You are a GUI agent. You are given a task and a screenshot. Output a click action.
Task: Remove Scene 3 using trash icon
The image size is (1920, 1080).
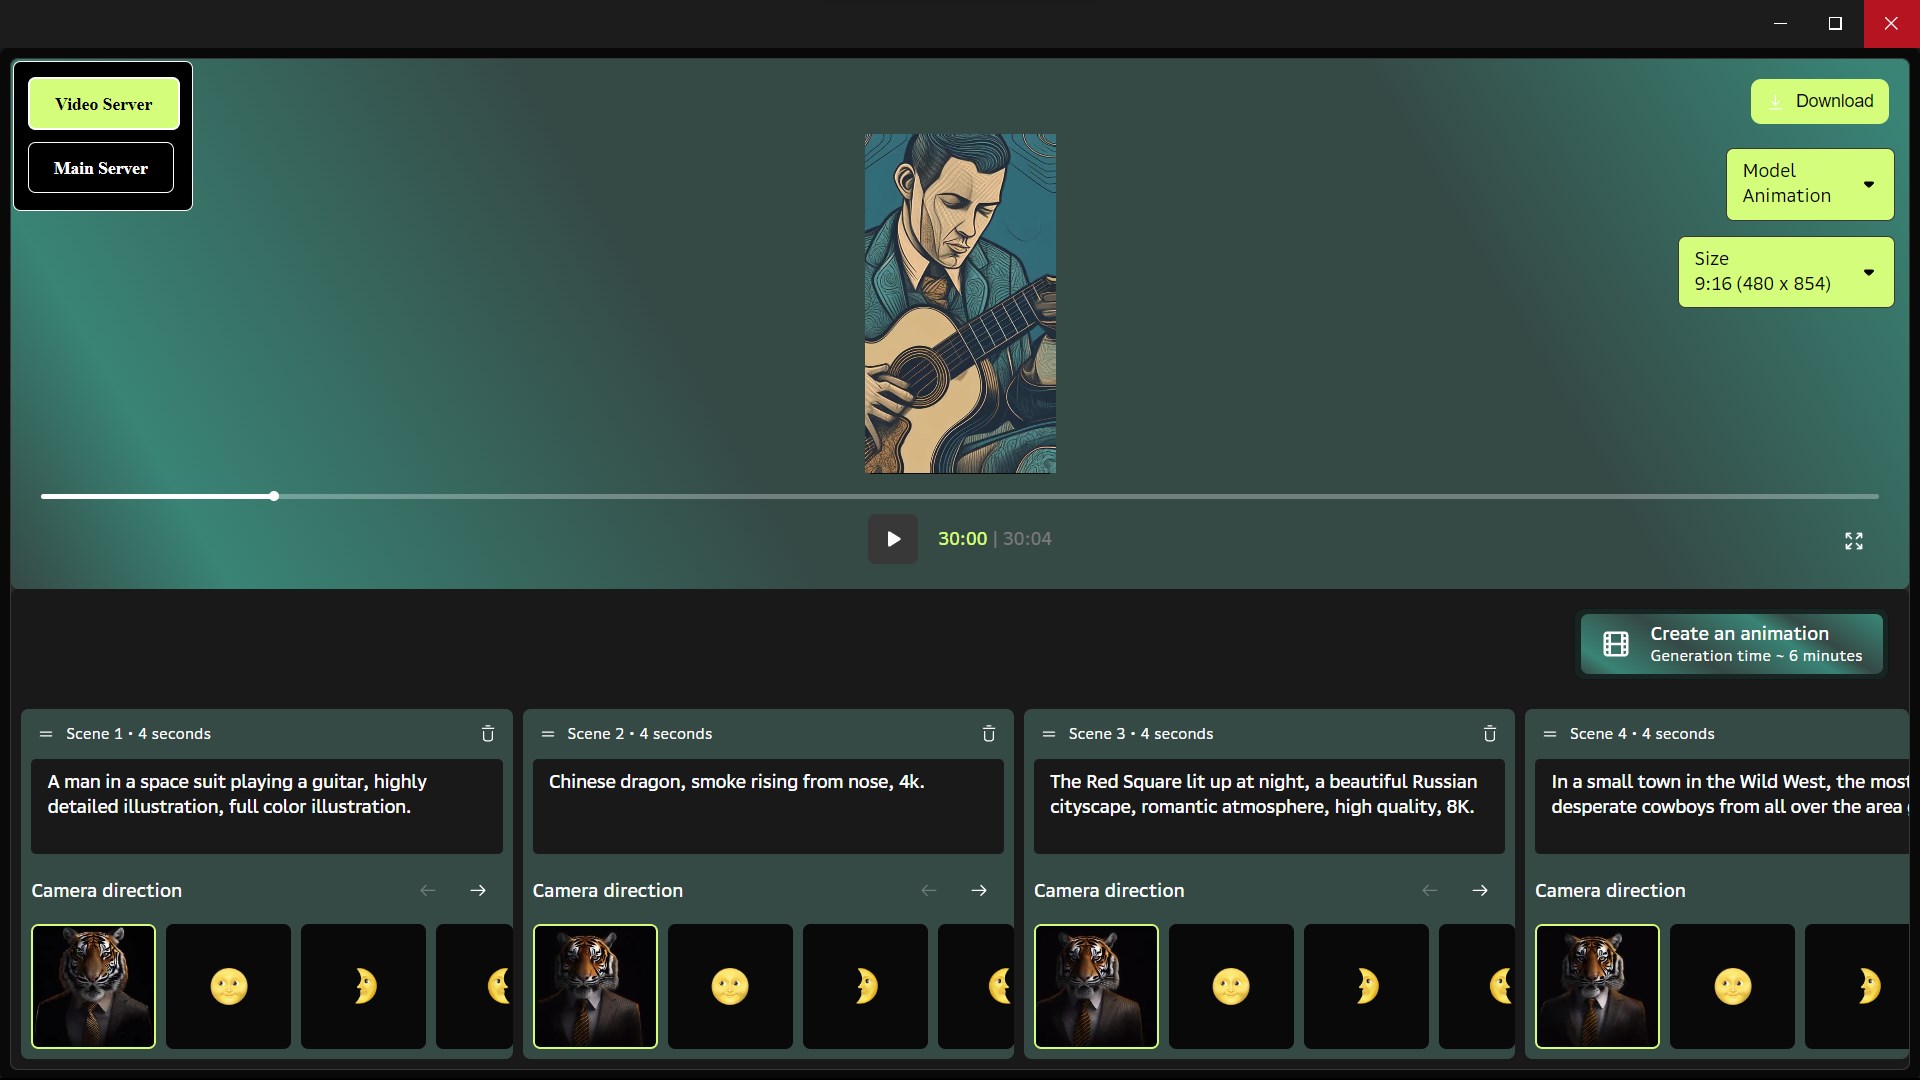(1490, 734)
